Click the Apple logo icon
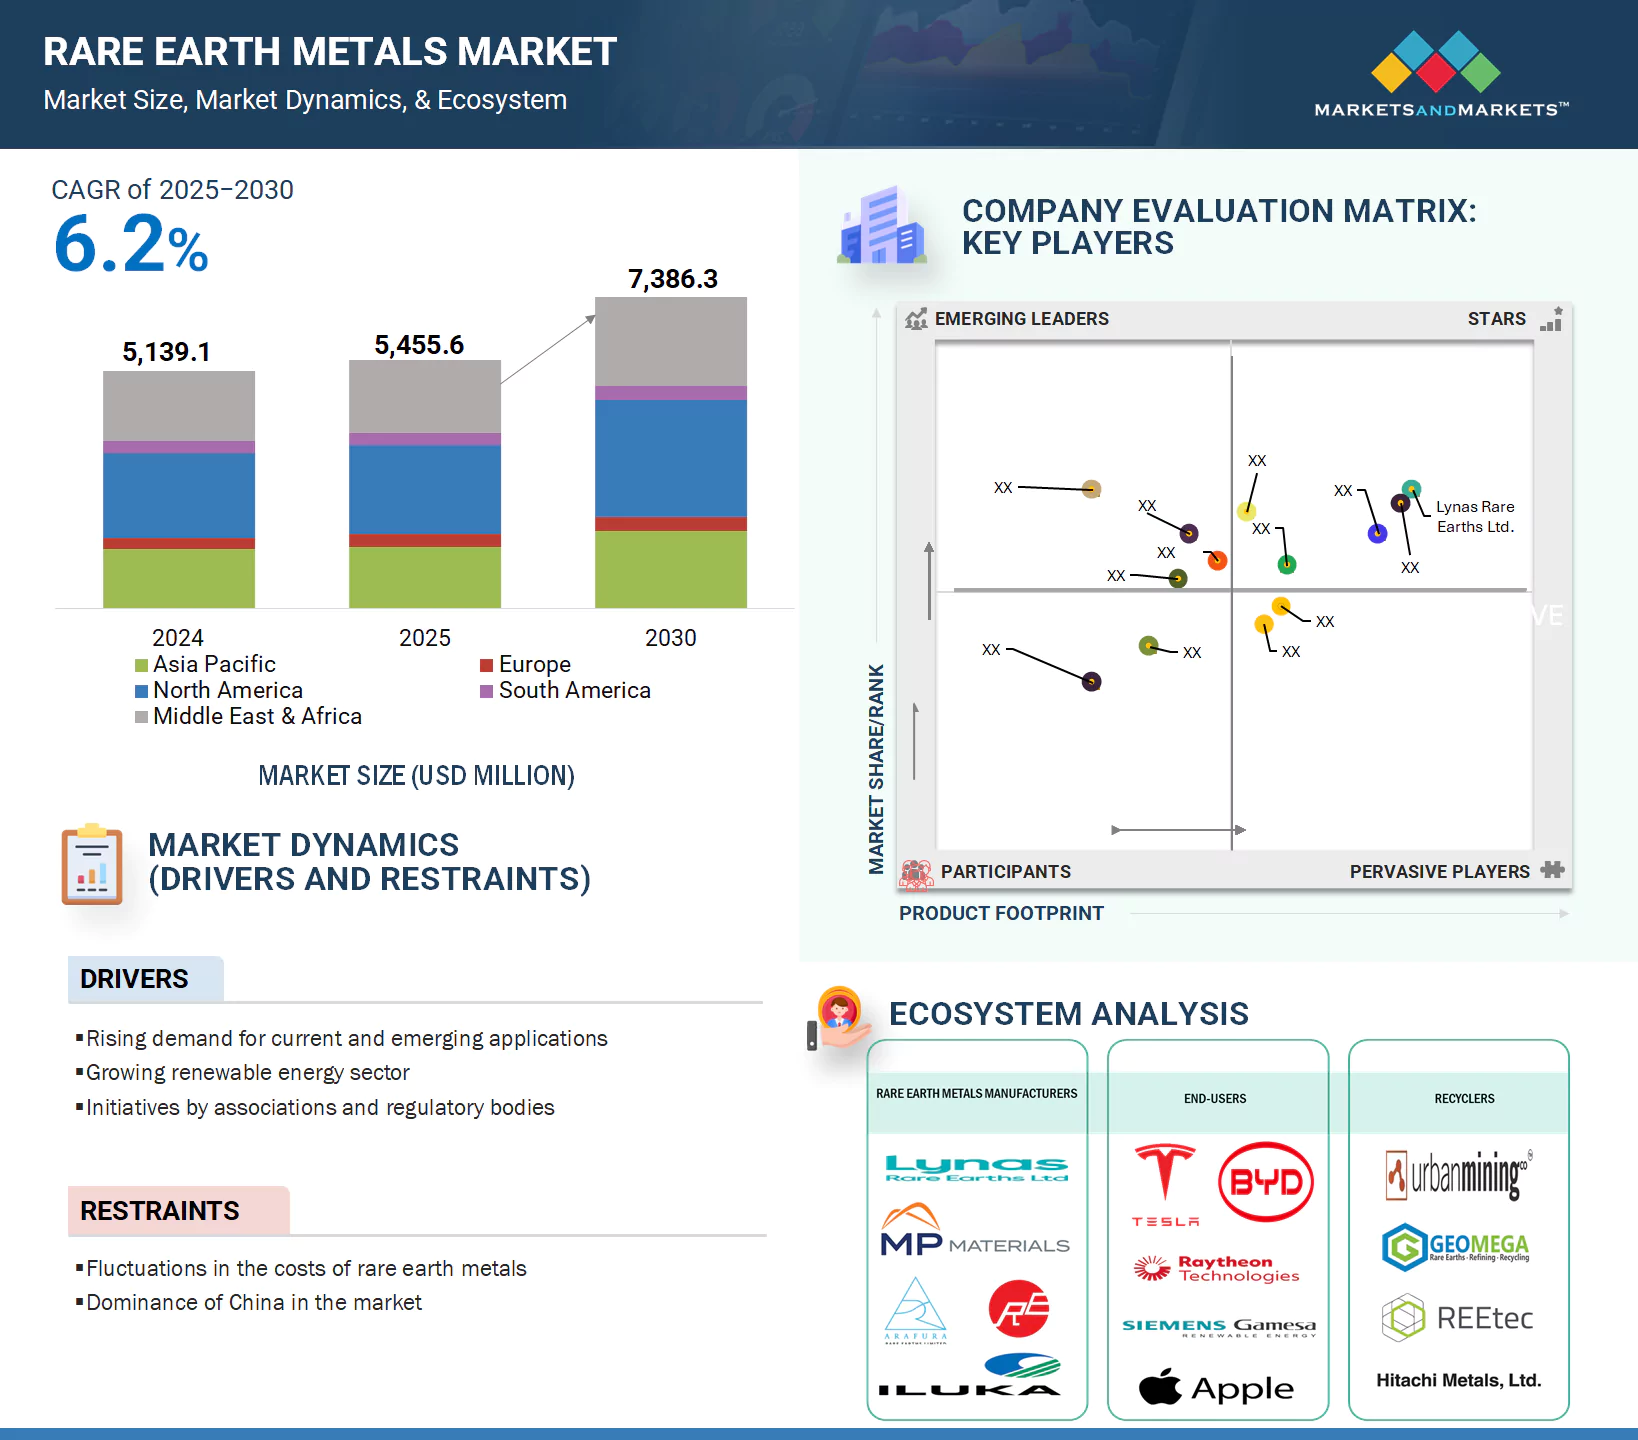The image size is (1638, 1440). coord(1160,1387)
